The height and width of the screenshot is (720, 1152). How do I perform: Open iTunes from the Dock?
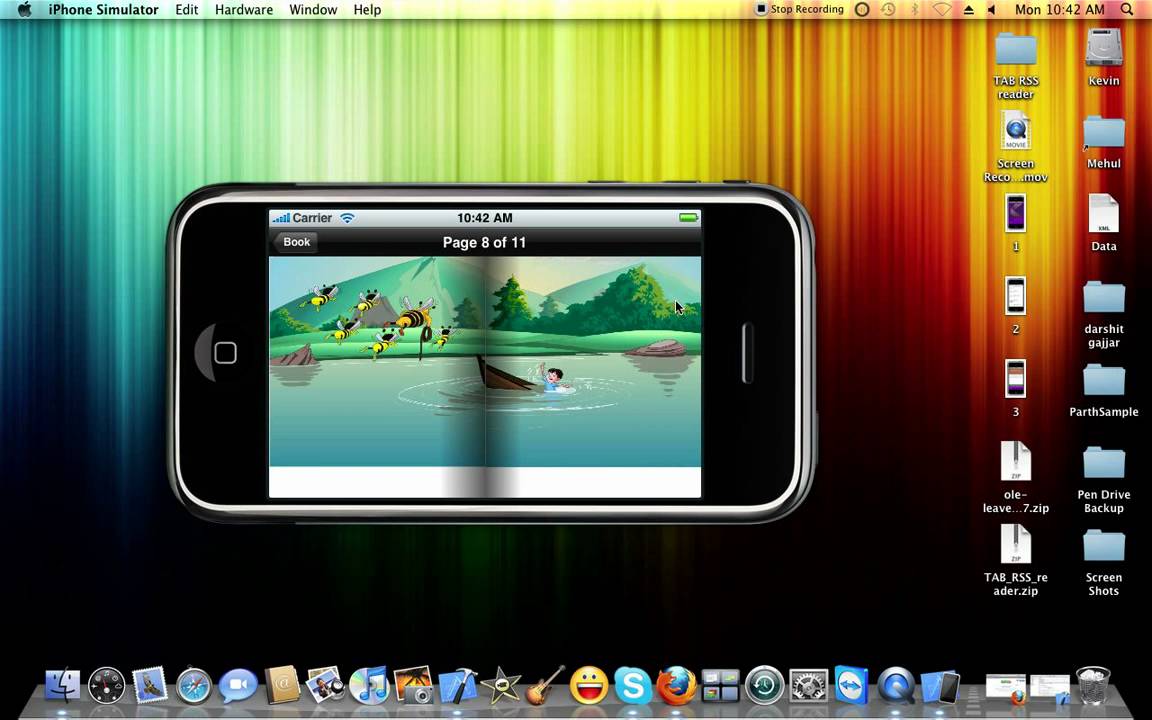[x=370, y=685]
